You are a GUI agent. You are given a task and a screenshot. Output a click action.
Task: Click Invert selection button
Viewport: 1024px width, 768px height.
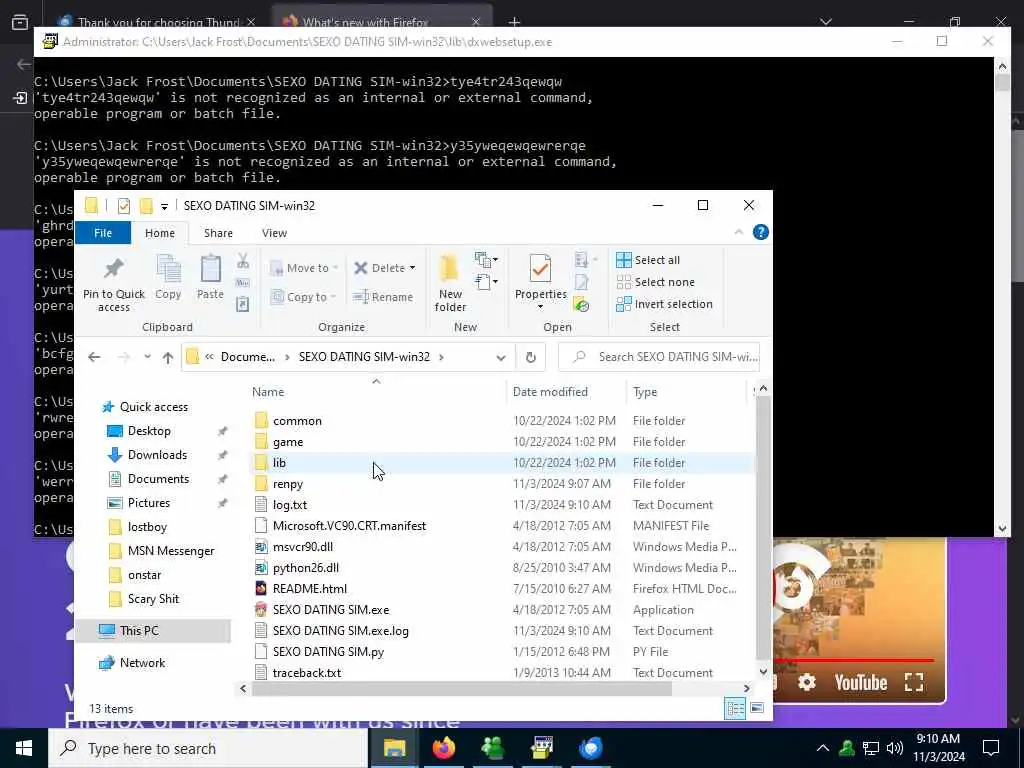[664, 304]
